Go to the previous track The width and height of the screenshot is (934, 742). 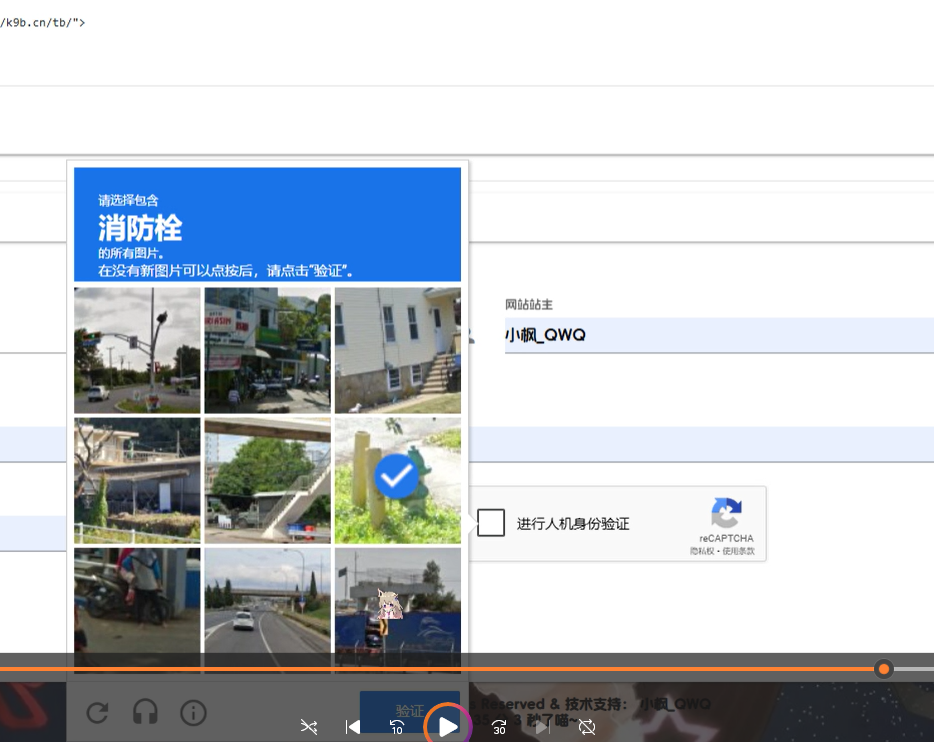point(352,727)
